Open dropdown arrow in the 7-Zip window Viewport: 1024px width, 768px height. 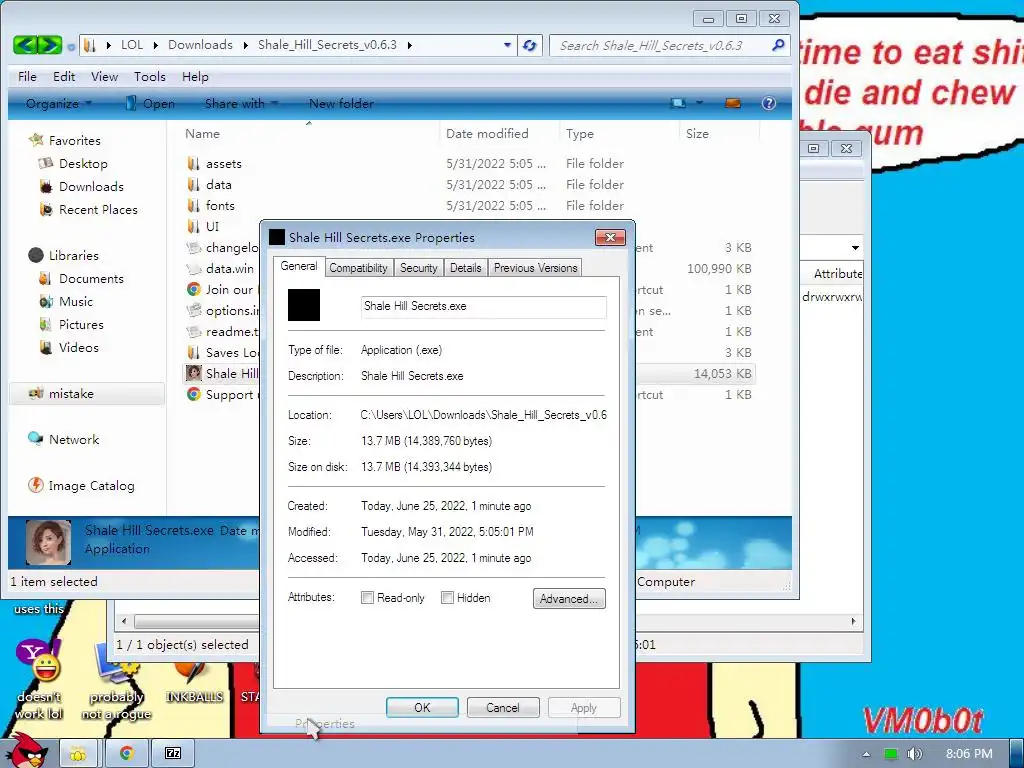point(855,248)
